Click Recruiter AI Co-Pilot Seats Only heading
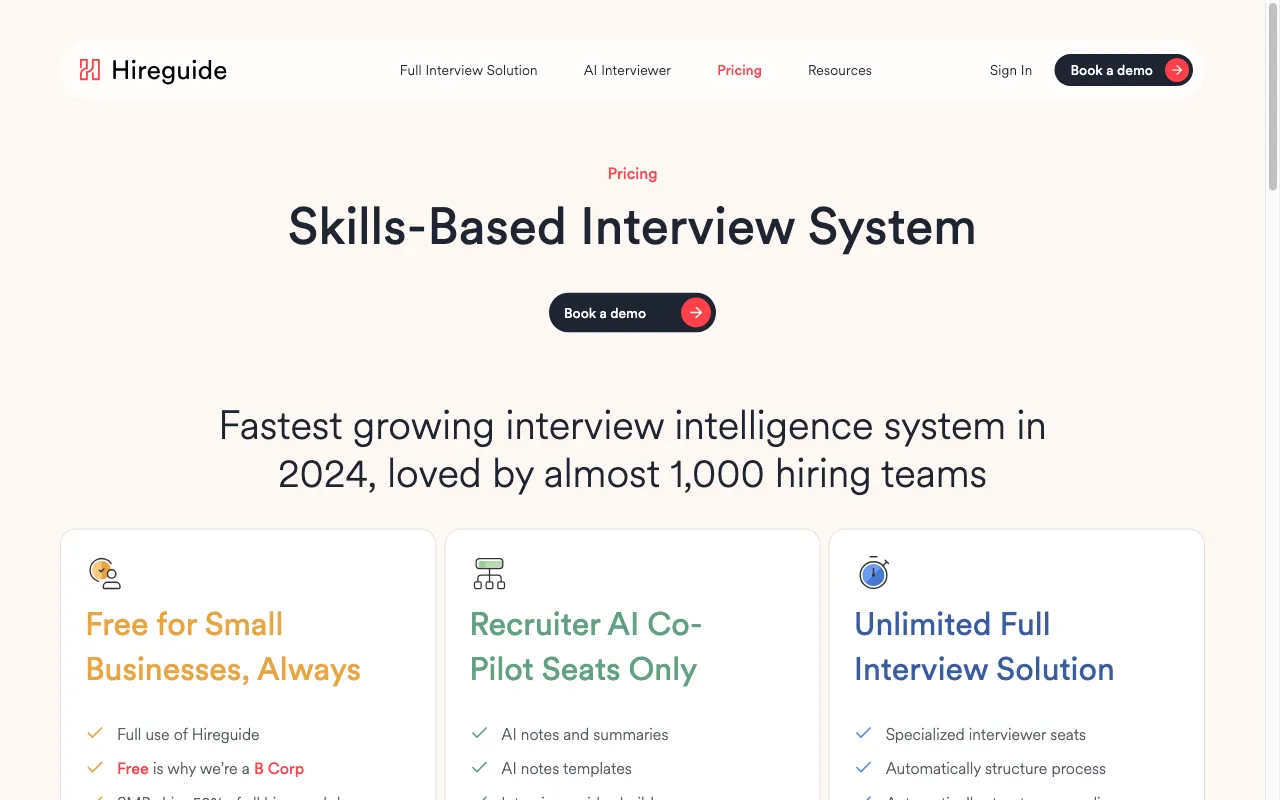Image resolution: width=1280 pixels, height=800 pixels. click(x=586, y=647)
